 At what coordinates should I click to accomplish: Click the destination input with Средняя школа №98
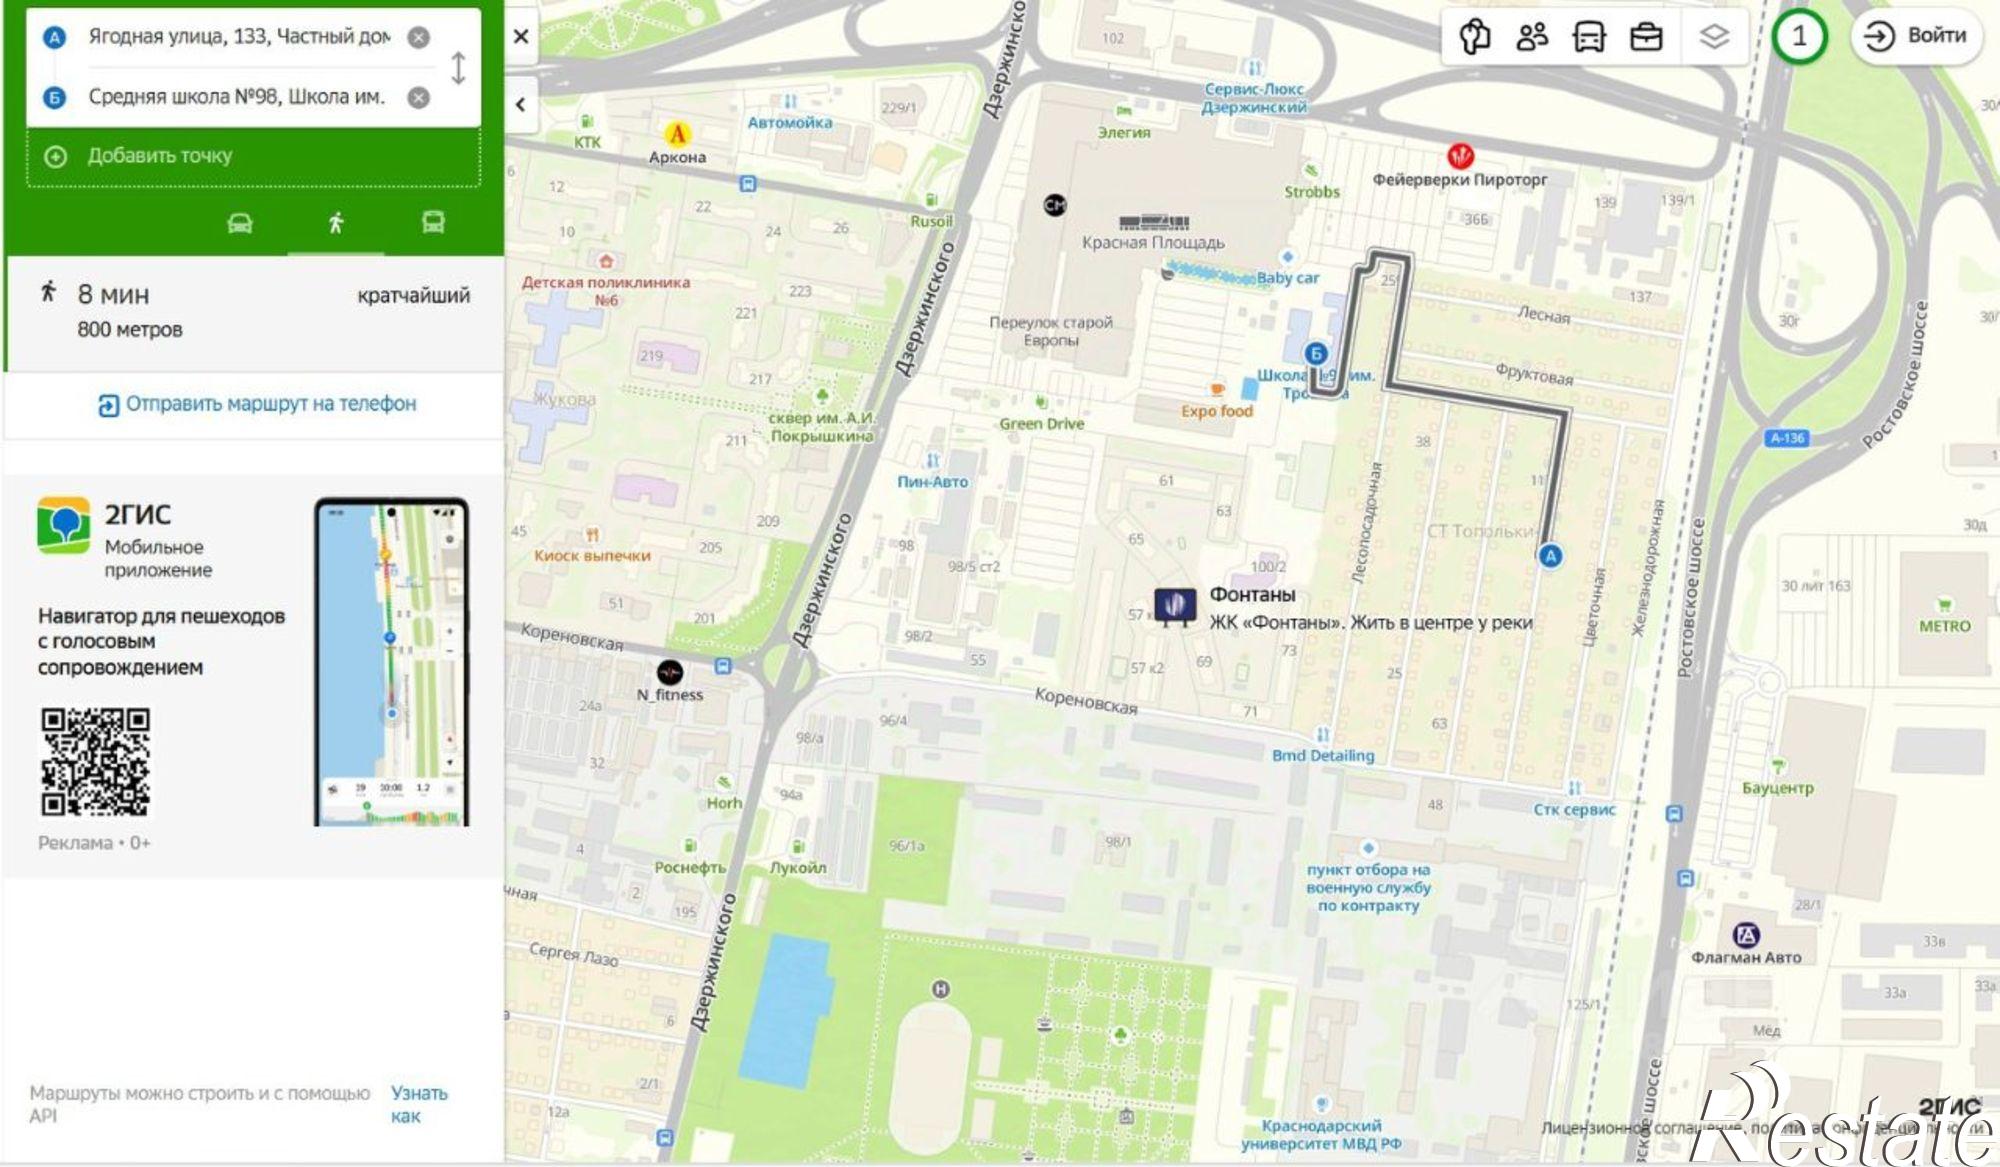[x=237, y=97]
